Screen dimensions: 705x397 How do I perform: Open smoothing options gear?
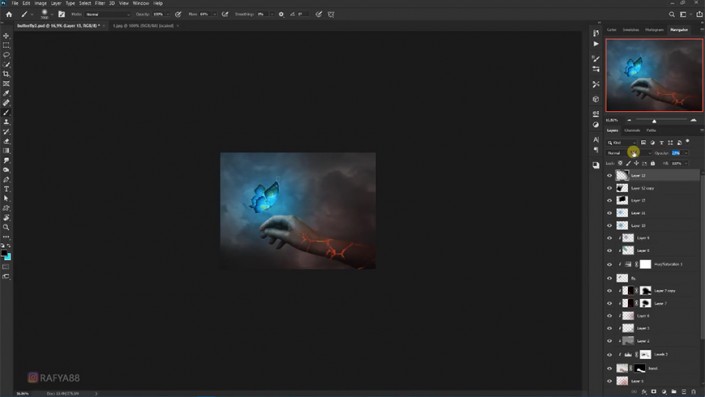click(x=281, y=14)
